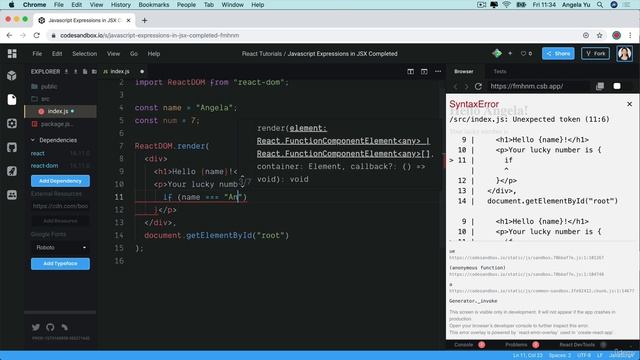Viewport: 640px width, 360px height.
Task: Close the SyntaxError overlay
Action: 629,104
